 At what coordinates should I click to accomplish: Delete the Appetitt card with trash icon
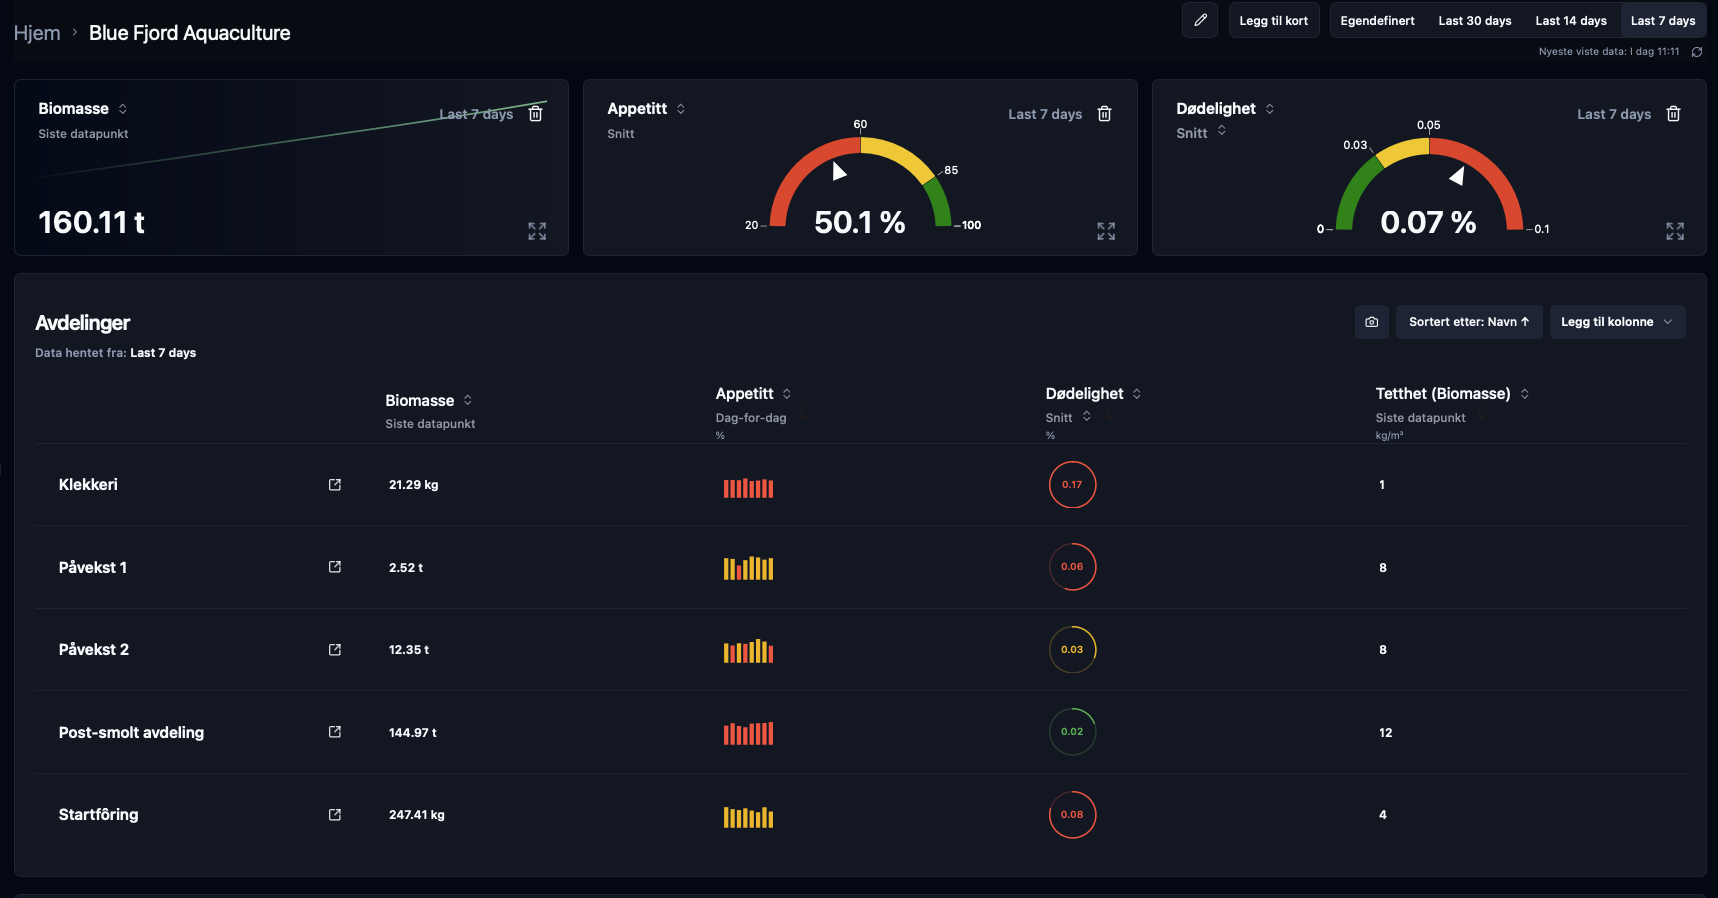pyautogui.click(x=1105, y=114)
